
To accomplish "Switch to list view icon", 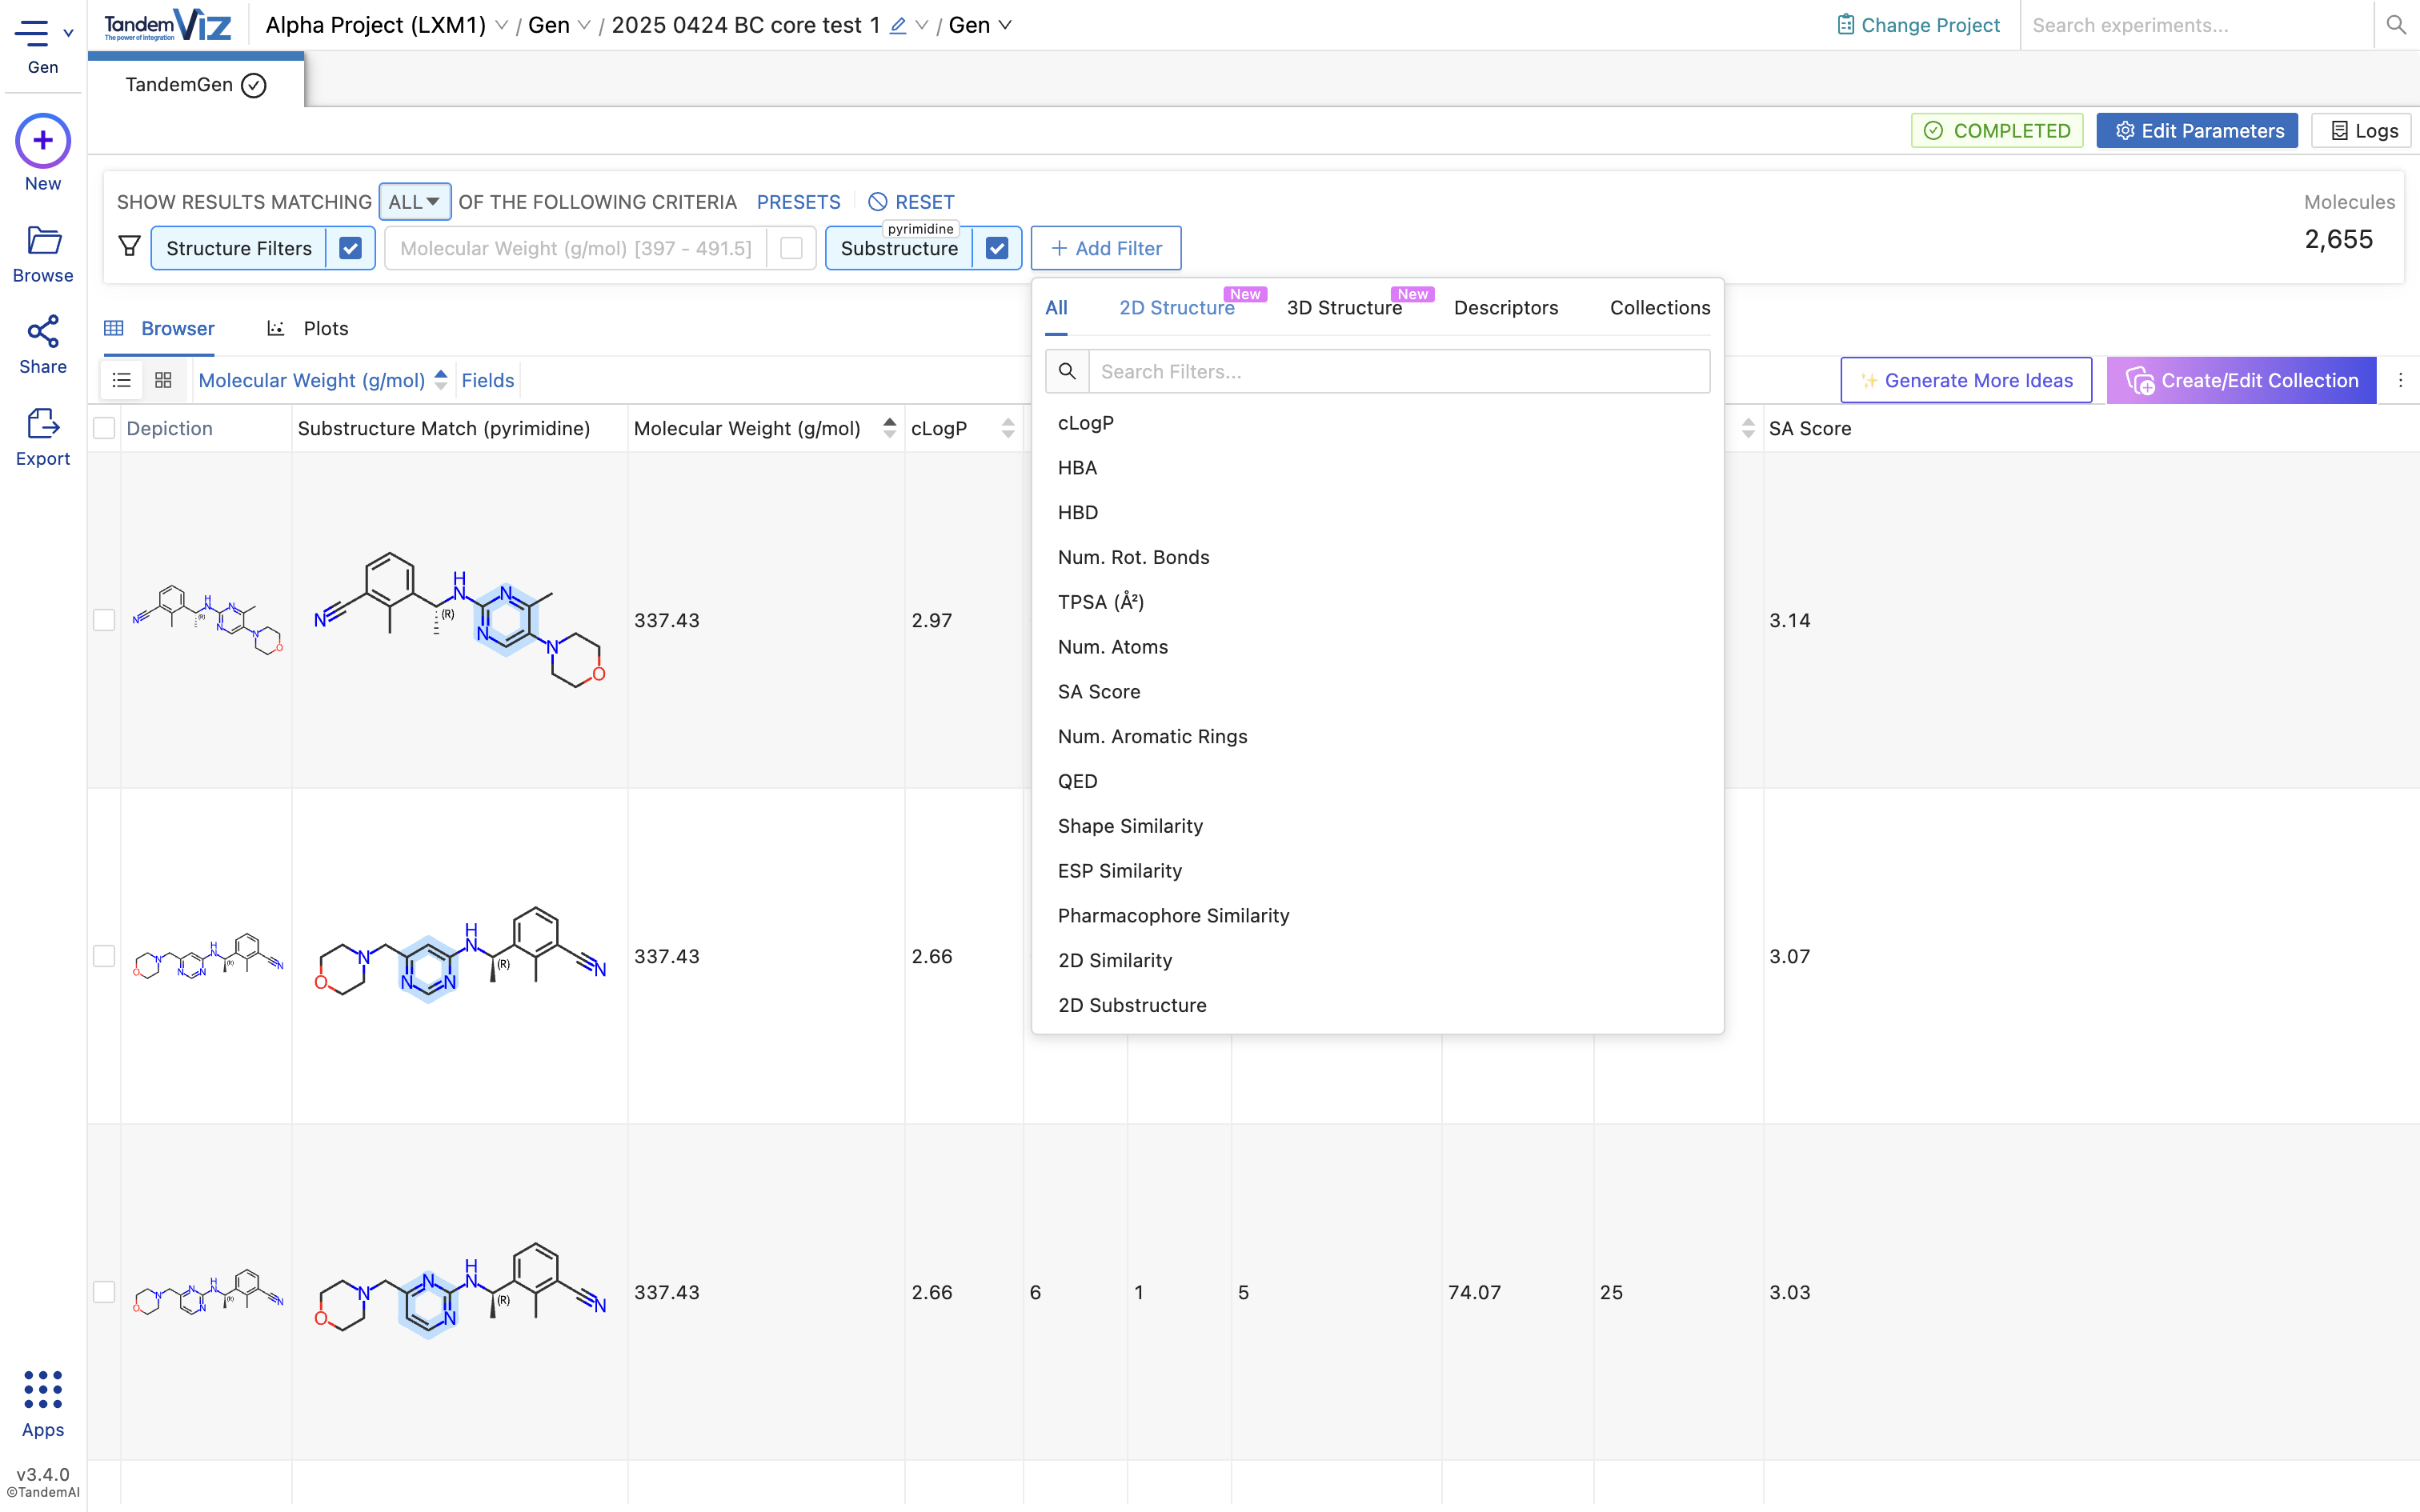I will pos(122,380).
